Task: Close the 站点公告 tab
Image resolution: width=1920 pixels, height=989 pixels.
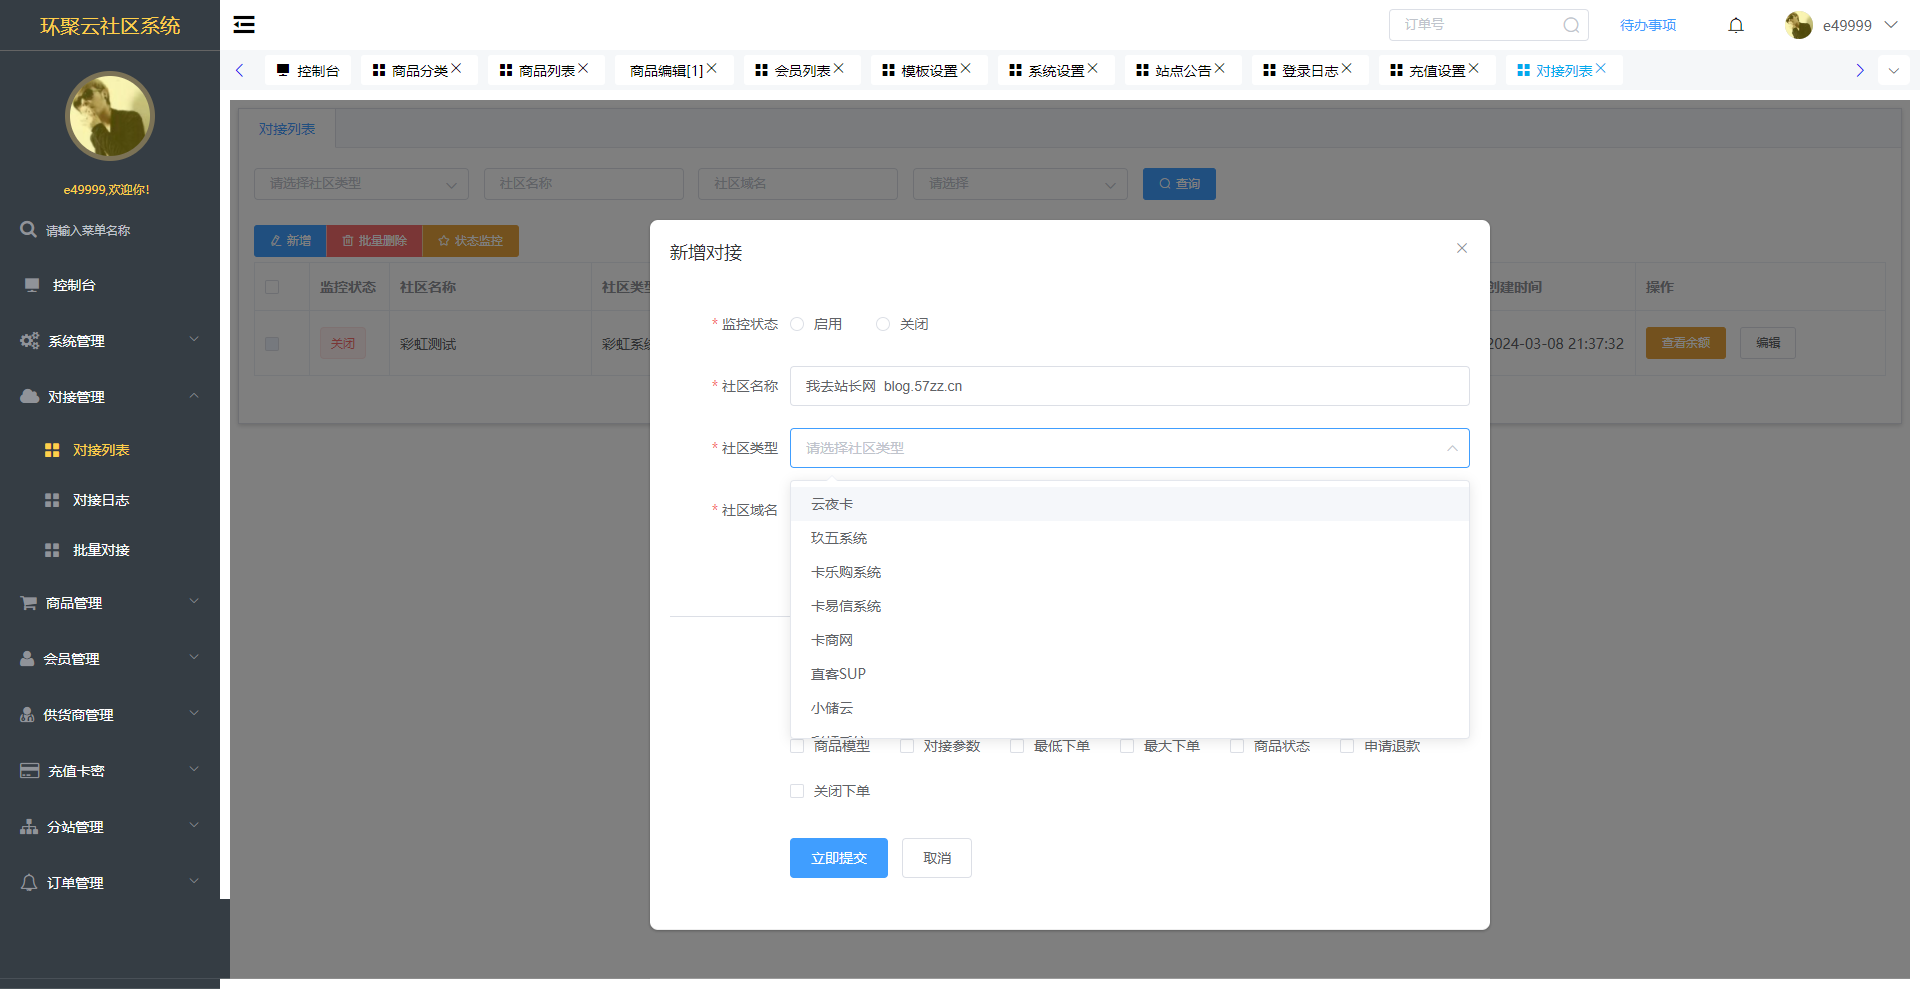Action: coord(1220,68)
